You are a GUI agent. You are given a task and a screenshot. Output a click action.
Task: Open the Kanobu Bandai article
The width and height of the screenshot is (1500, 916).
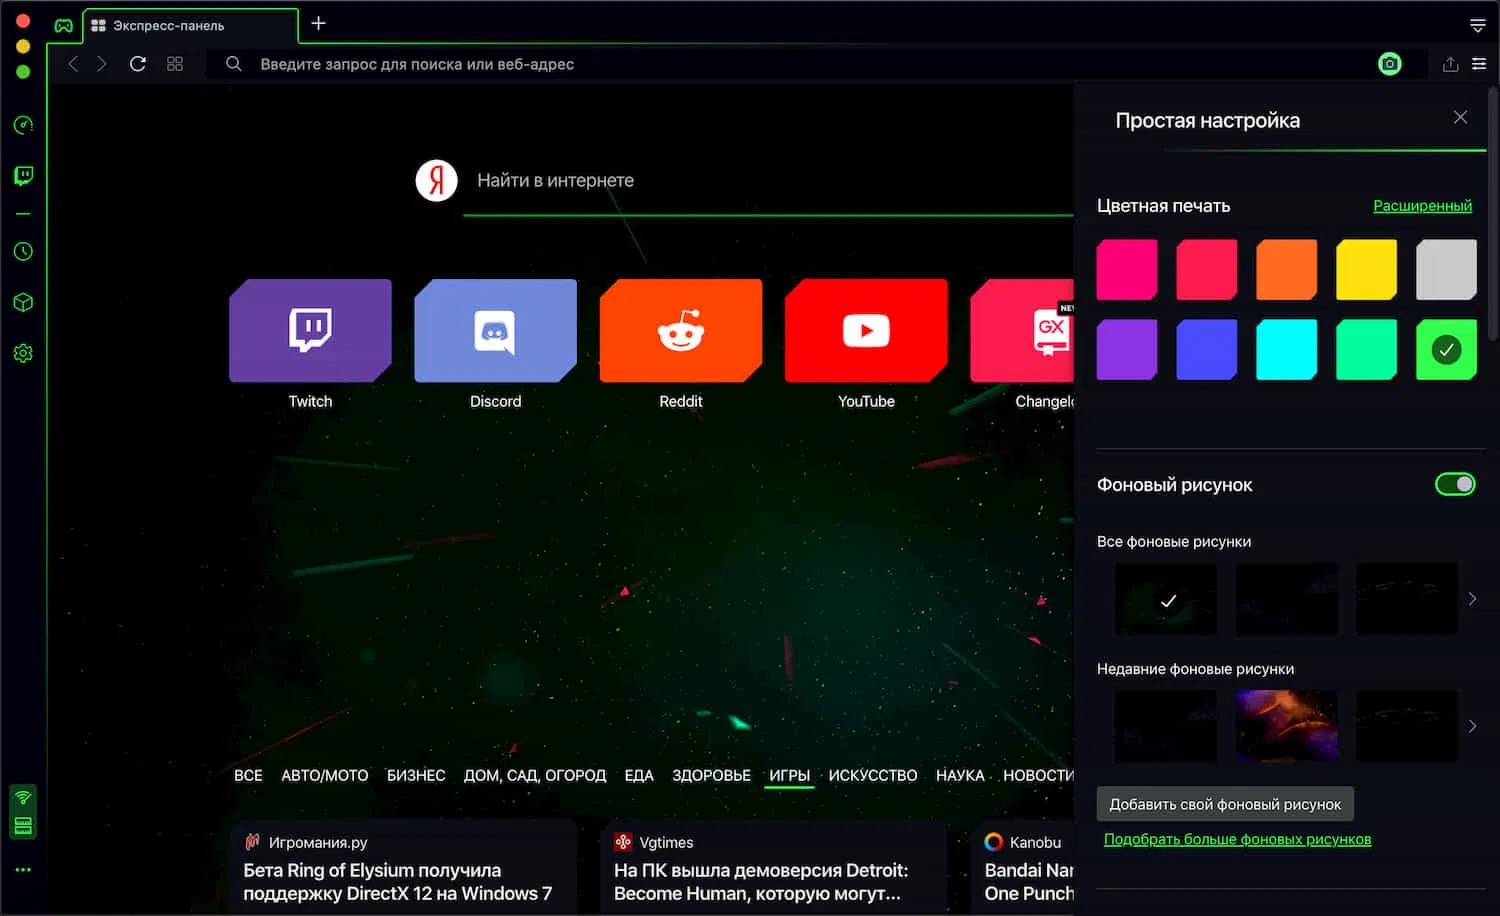(x=1023, y=868)
